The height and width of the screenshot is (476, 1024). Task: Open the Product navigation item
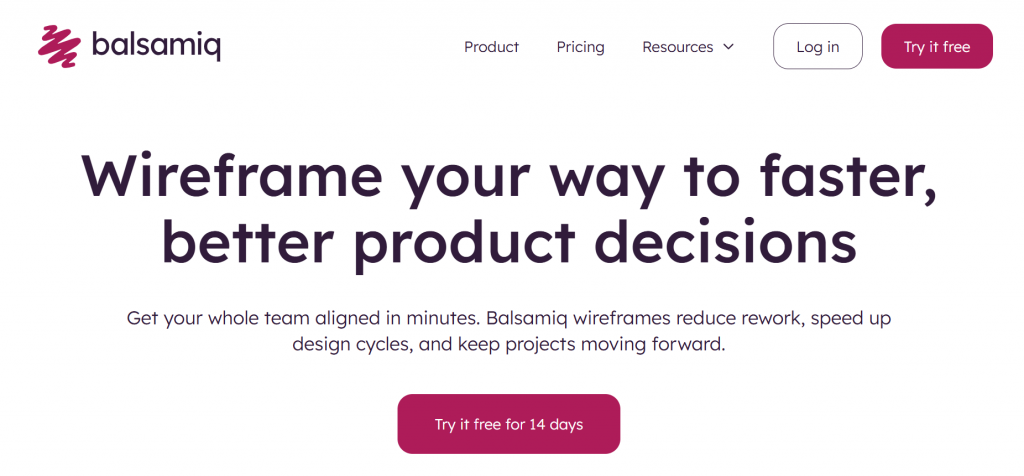click(491, 47)
